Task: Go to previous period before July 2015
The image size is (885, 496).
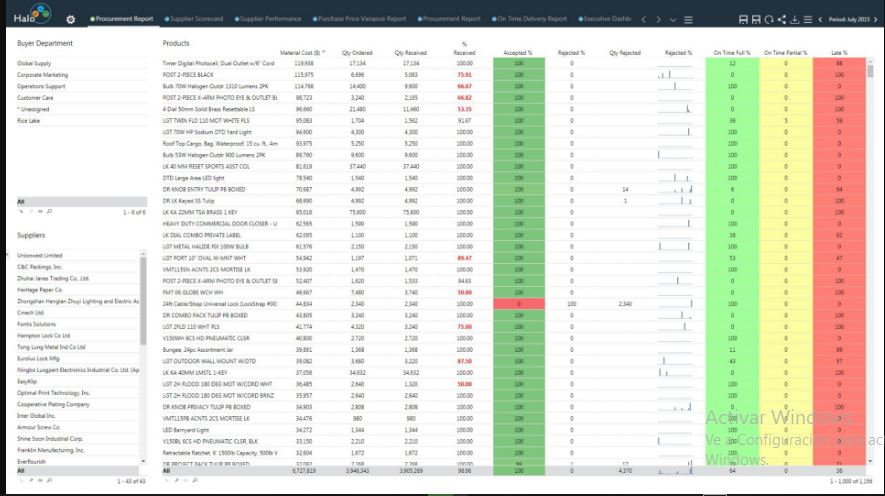Action: (x=821, y=19)
